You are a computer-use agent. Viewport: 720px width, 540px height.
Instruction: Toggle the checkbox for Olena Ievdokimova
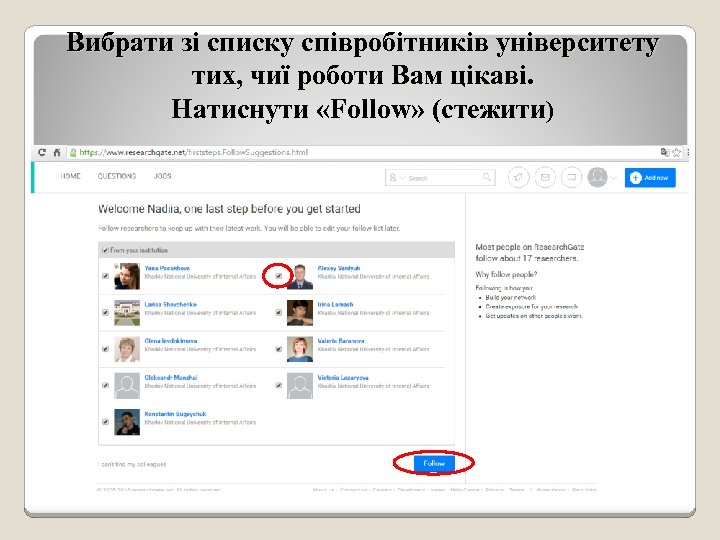point(105,349)
